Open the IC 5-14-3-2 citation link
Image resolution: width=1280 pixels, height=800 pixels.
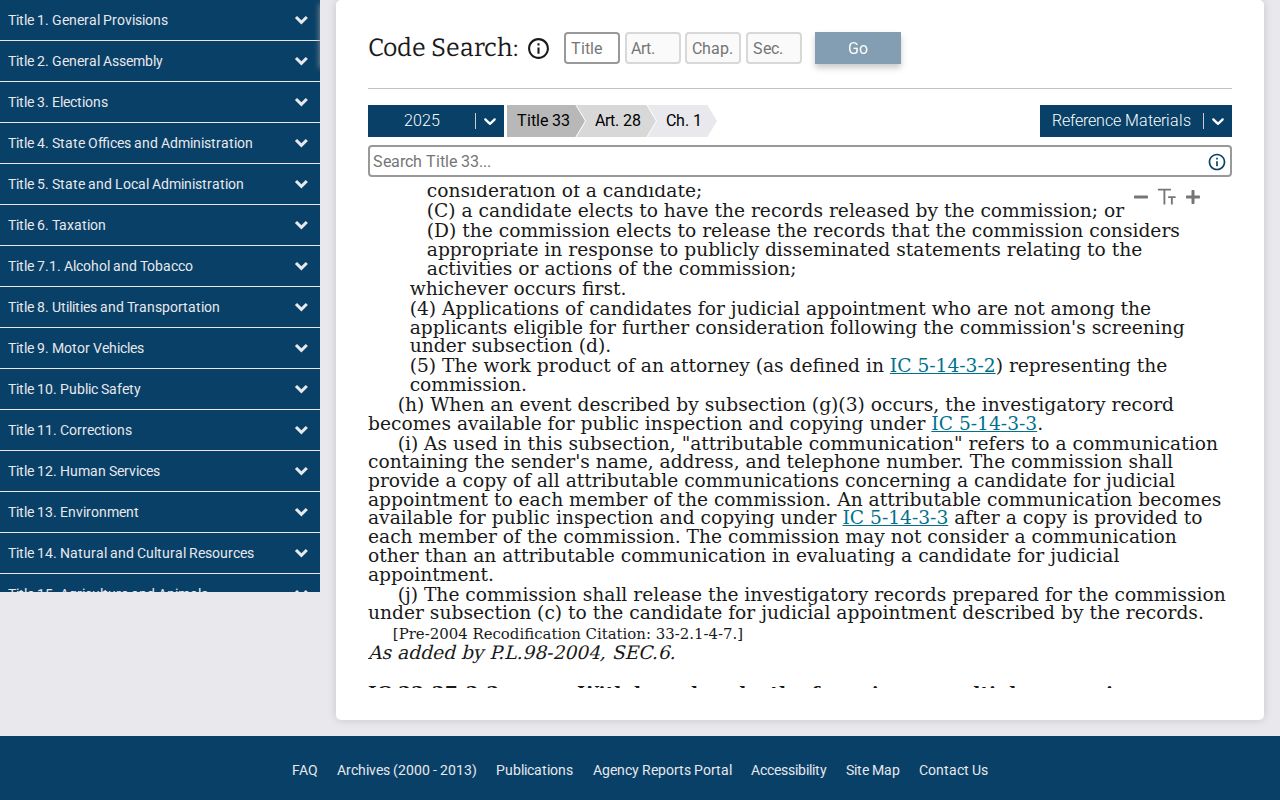coord(943,366)
